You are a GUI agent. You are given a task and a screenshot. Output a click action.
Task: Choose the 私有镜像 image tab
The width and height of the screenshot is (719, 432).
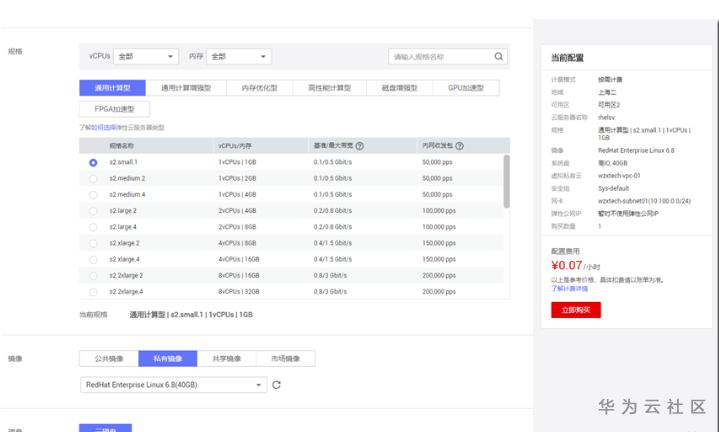[x=168, y=359]
